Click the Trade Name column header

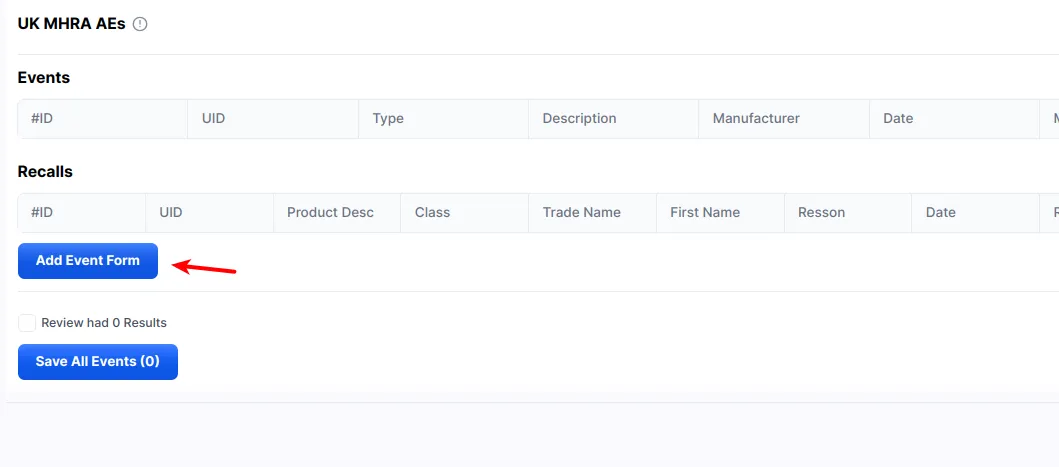(581, 212)
